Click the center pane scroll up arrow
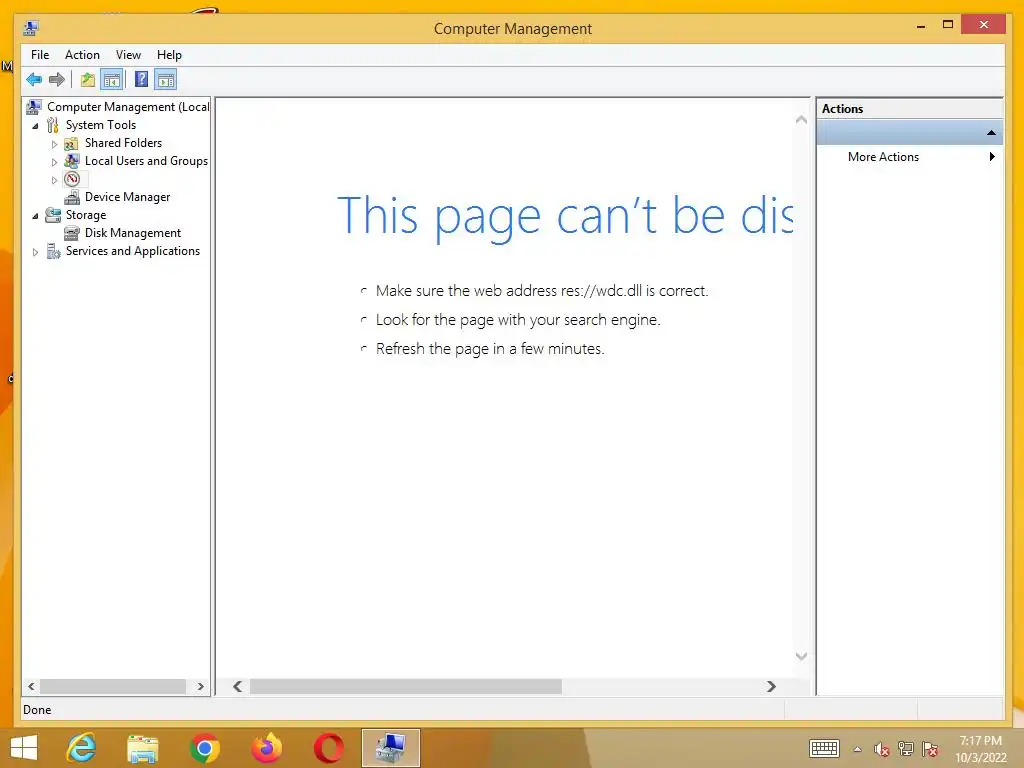1024x768 pixels. coord(801,120)
